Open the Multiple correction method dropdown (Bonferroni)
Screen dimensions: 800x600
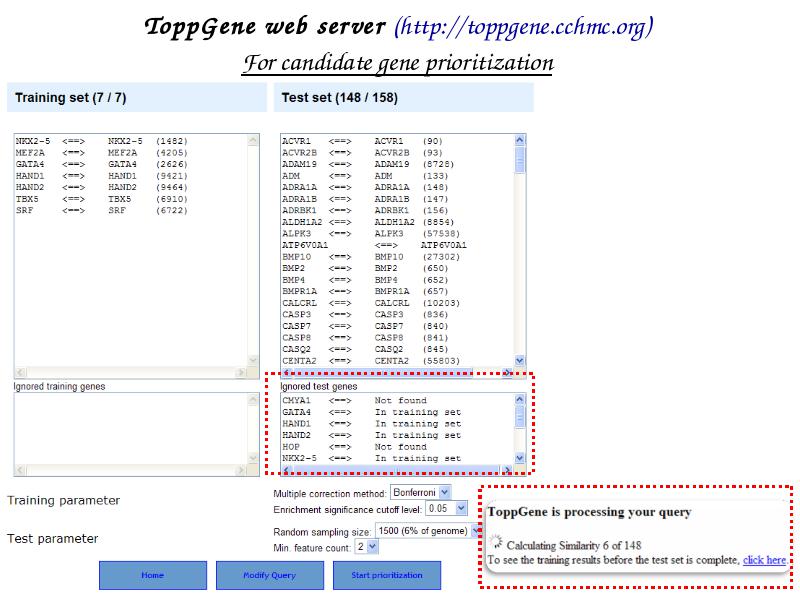[x=420, y=492]
